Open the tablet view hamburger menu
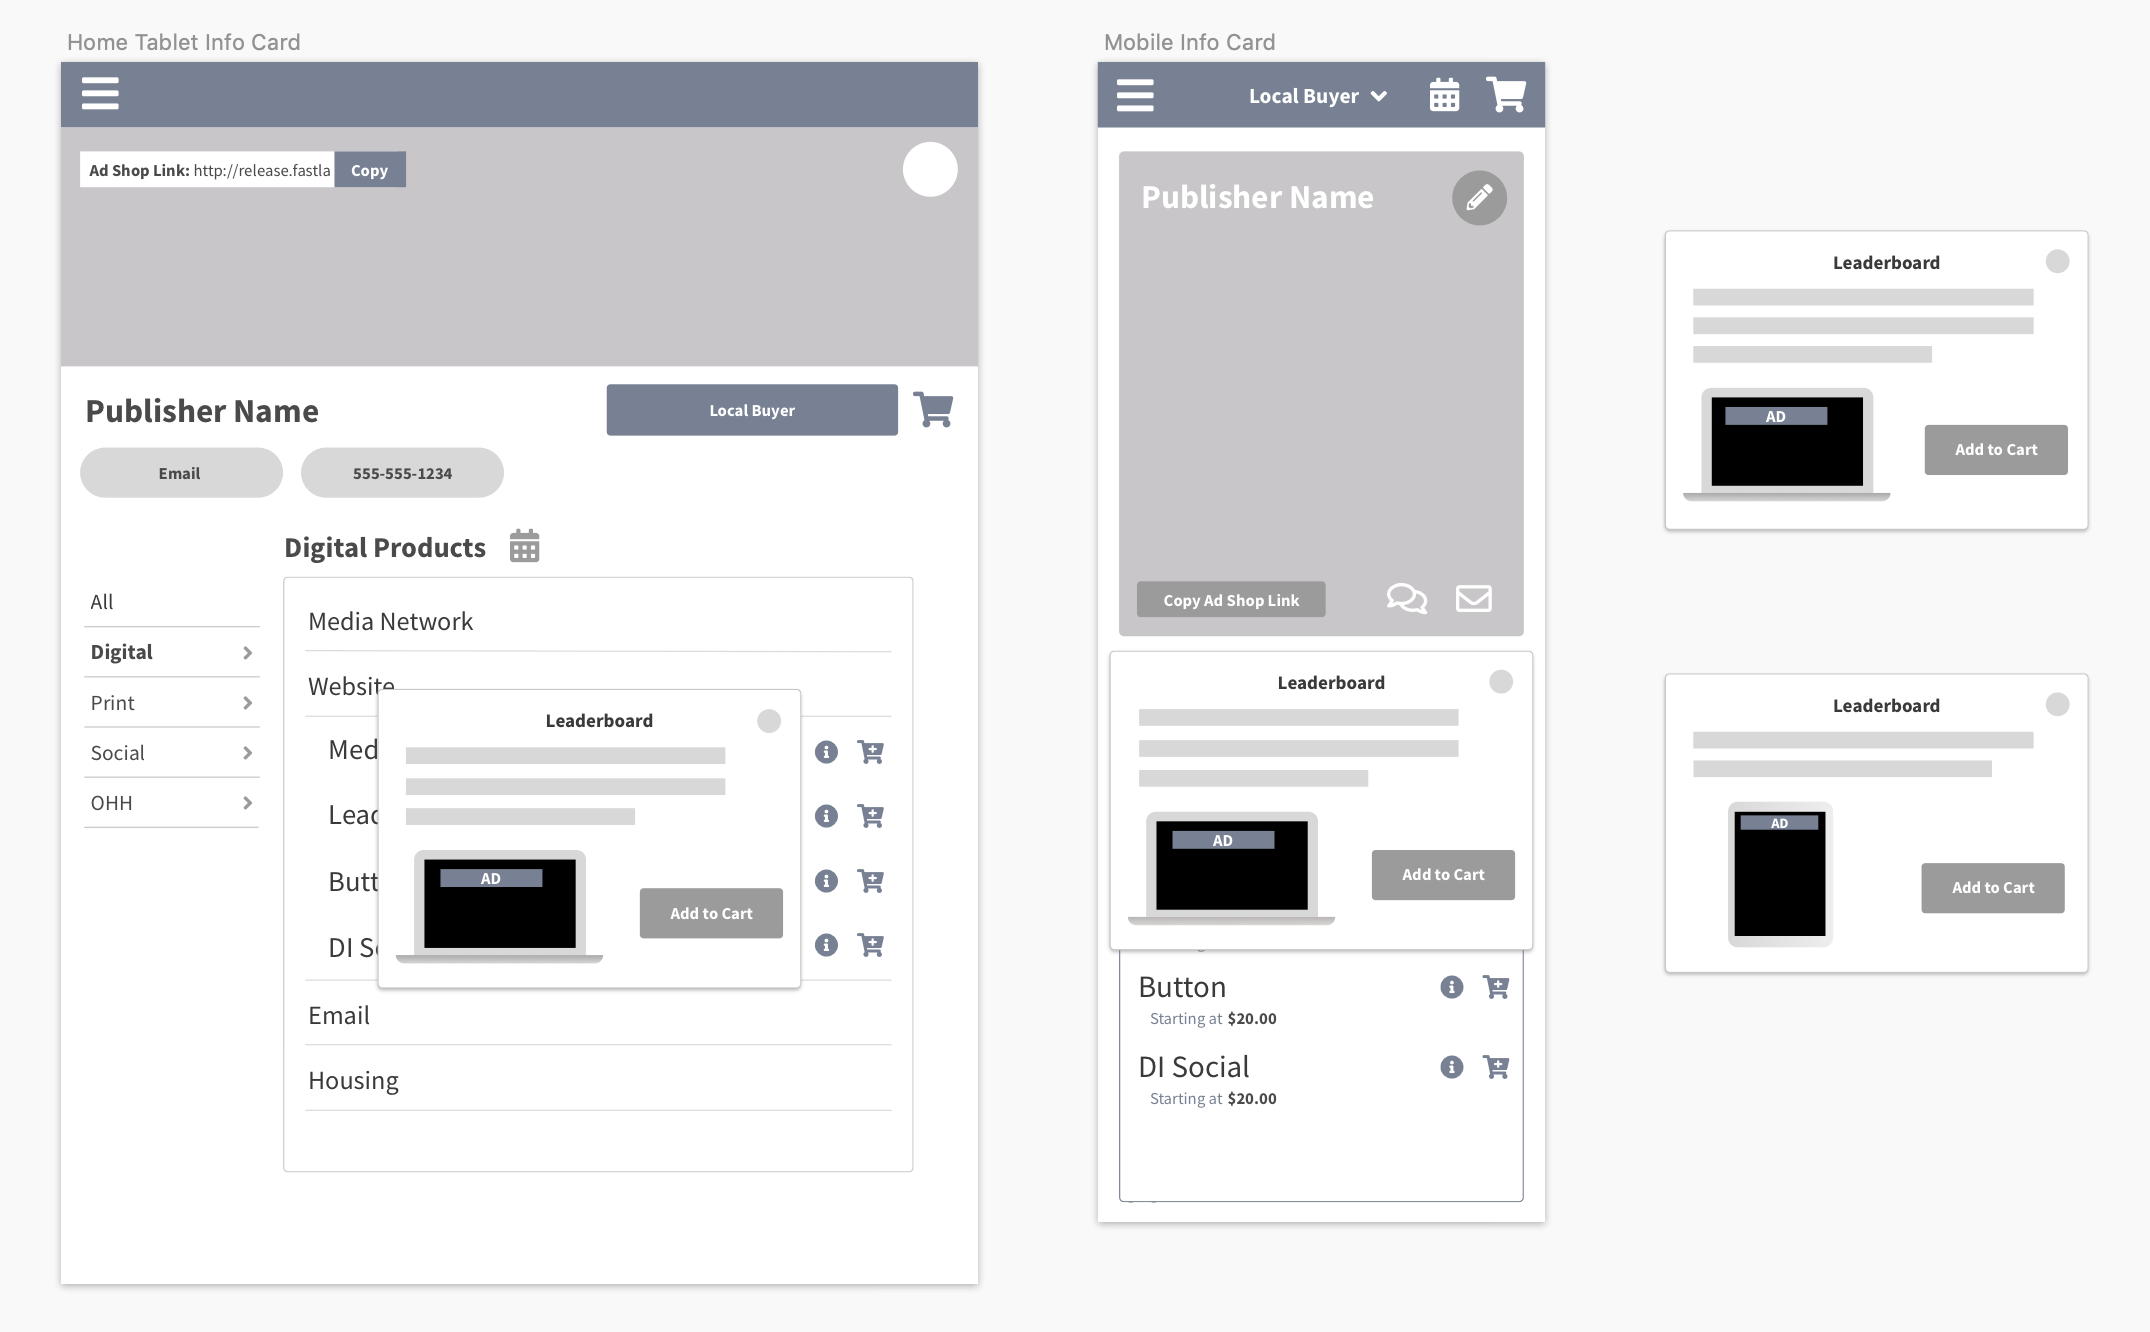The width and height of the screenshot is (2150, 1332). coord(100,94)
